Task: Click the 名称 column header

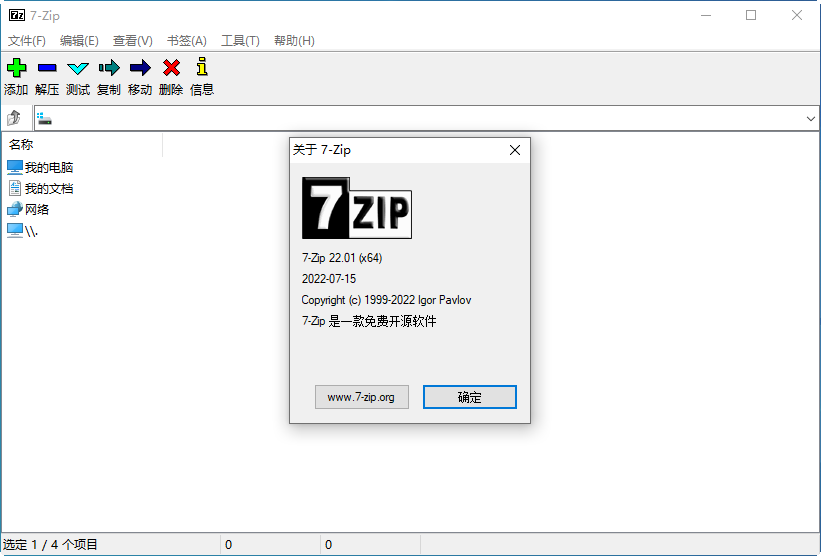Action: point(84,144)
